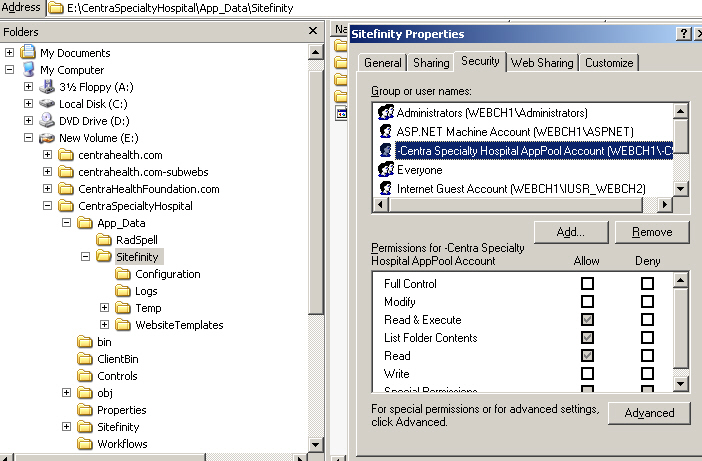This screenshot has width=702, height=461.
Task: Check Deny for Modify permission
Action: click(x=647, y=301)
